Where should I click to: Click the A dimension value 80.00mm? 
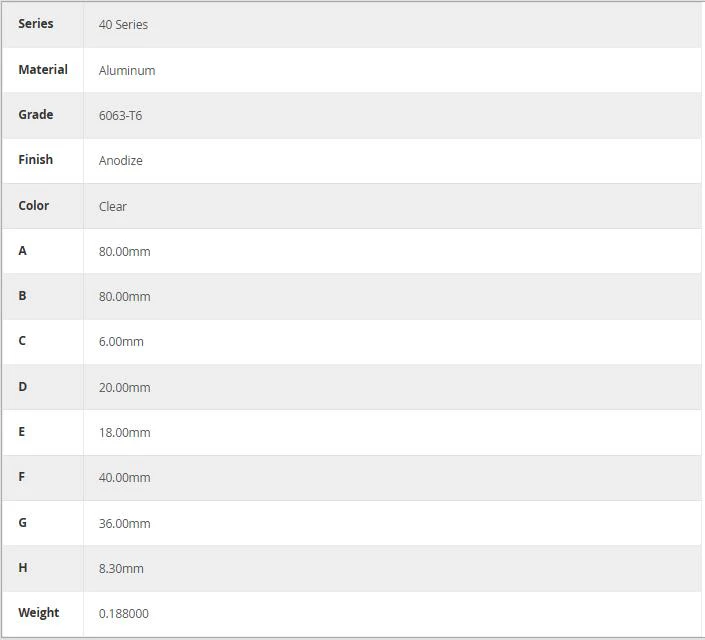[125, 251]
